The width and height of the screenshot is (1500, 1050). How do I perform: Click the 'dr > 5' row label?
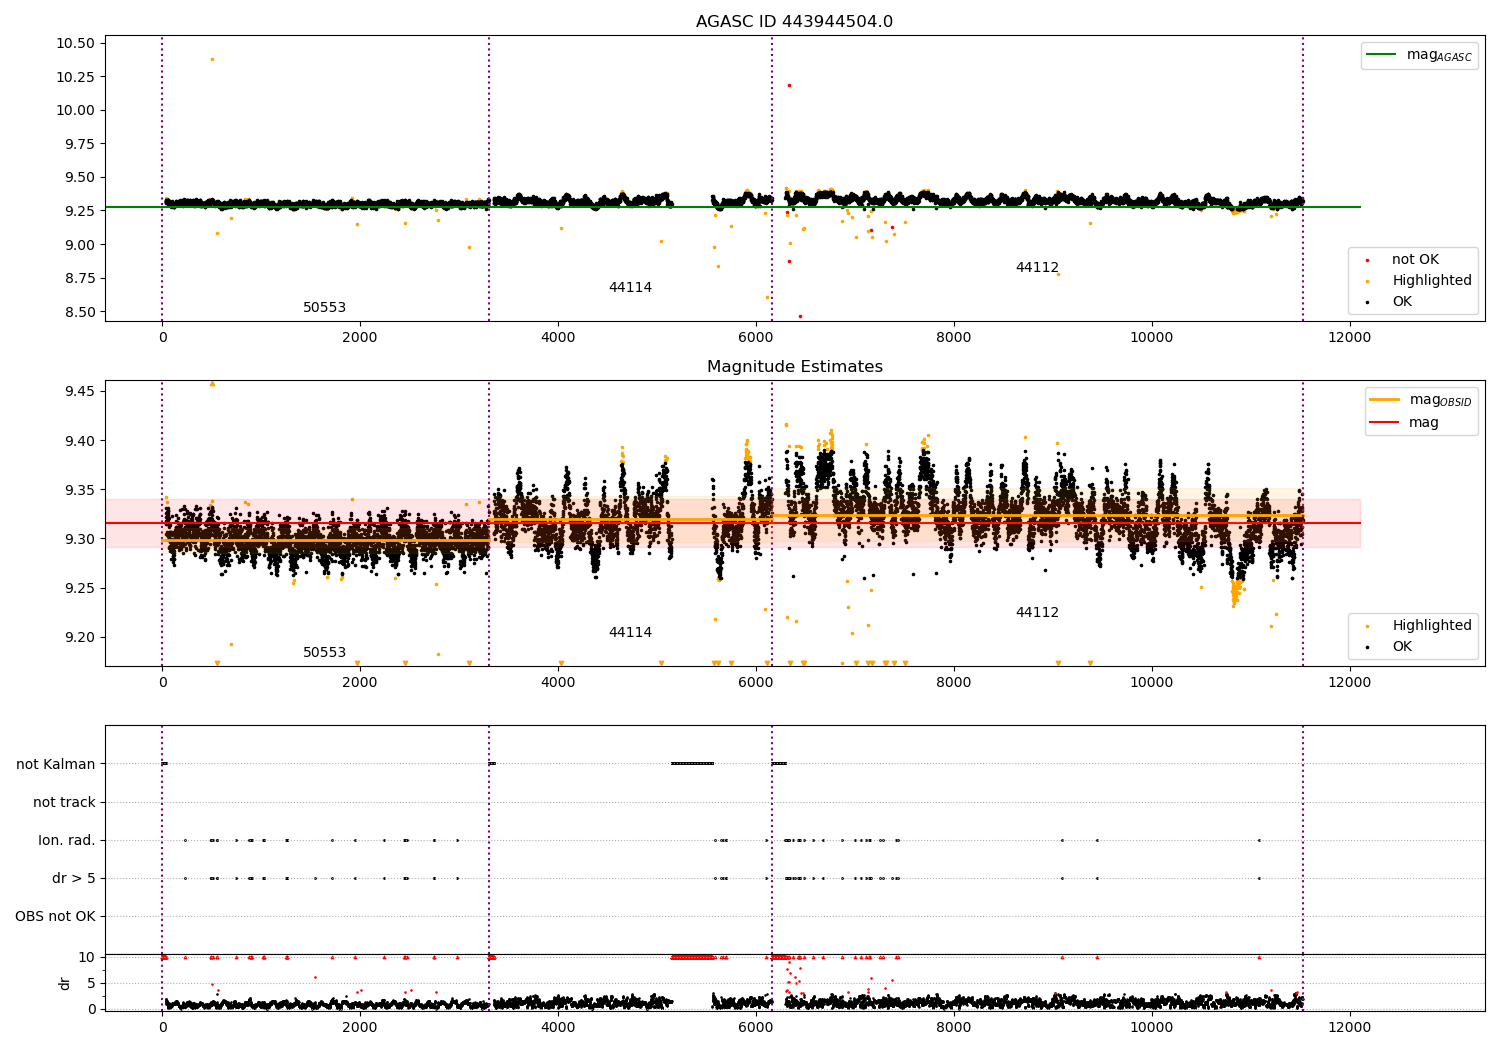pos(74,878)
